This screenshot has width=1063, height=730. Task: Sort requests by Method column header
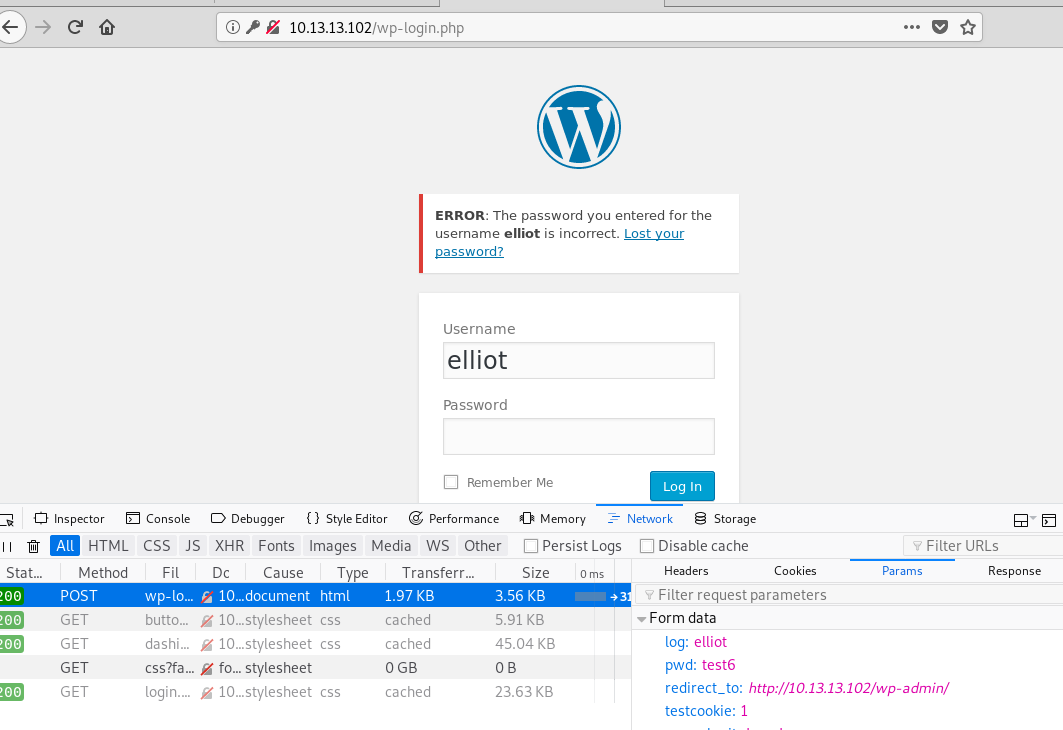[x=102, y=573]
